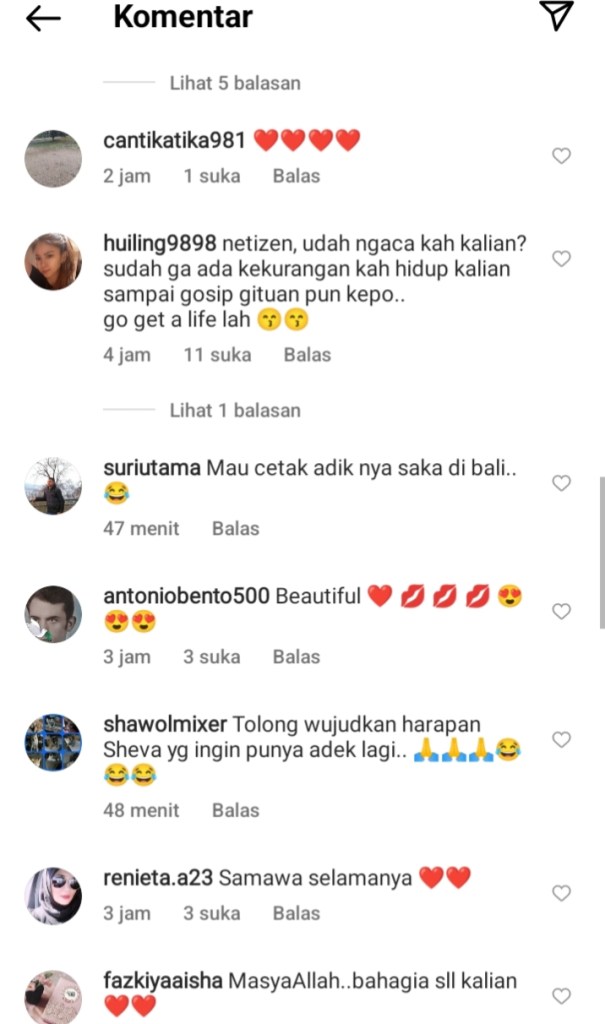Like huiling9898's comment with heart icon
This screenshot has width=605, height=1024.
coord(561,259)
